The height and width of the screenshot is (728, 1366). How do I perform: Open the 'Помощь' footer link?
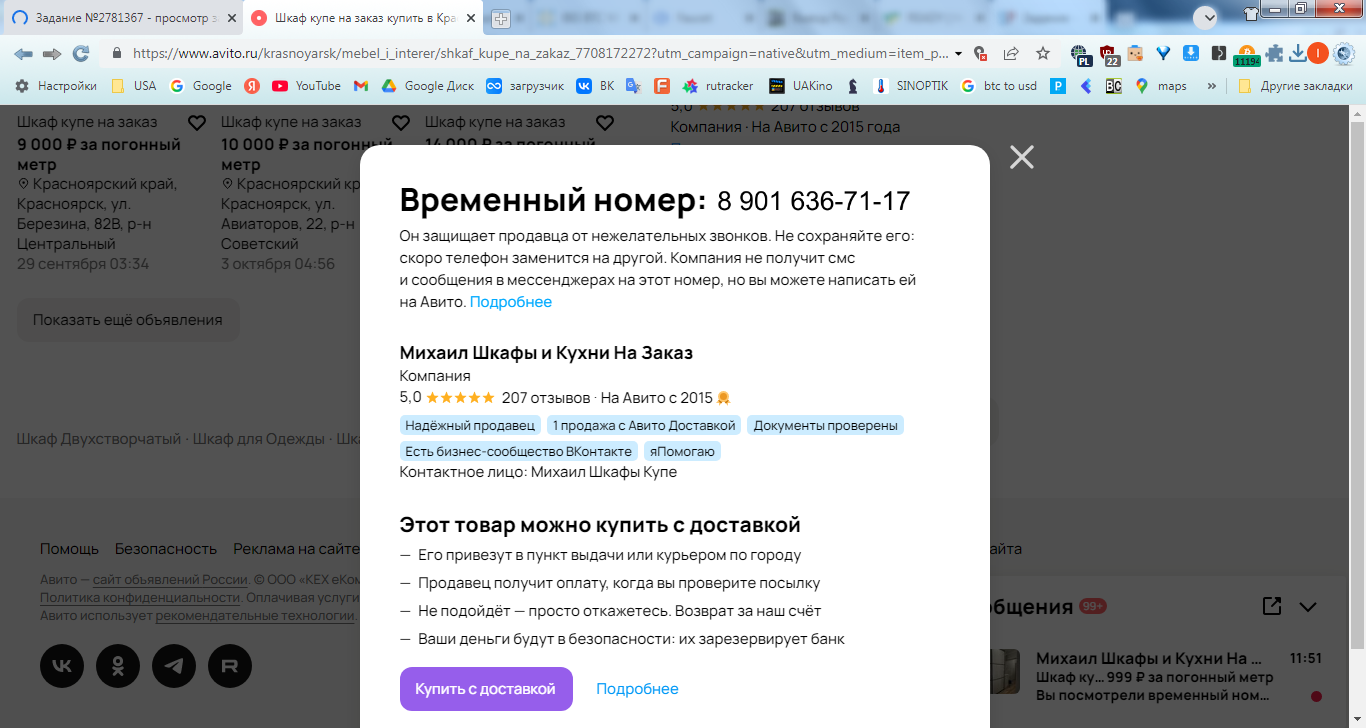[69, 548]
